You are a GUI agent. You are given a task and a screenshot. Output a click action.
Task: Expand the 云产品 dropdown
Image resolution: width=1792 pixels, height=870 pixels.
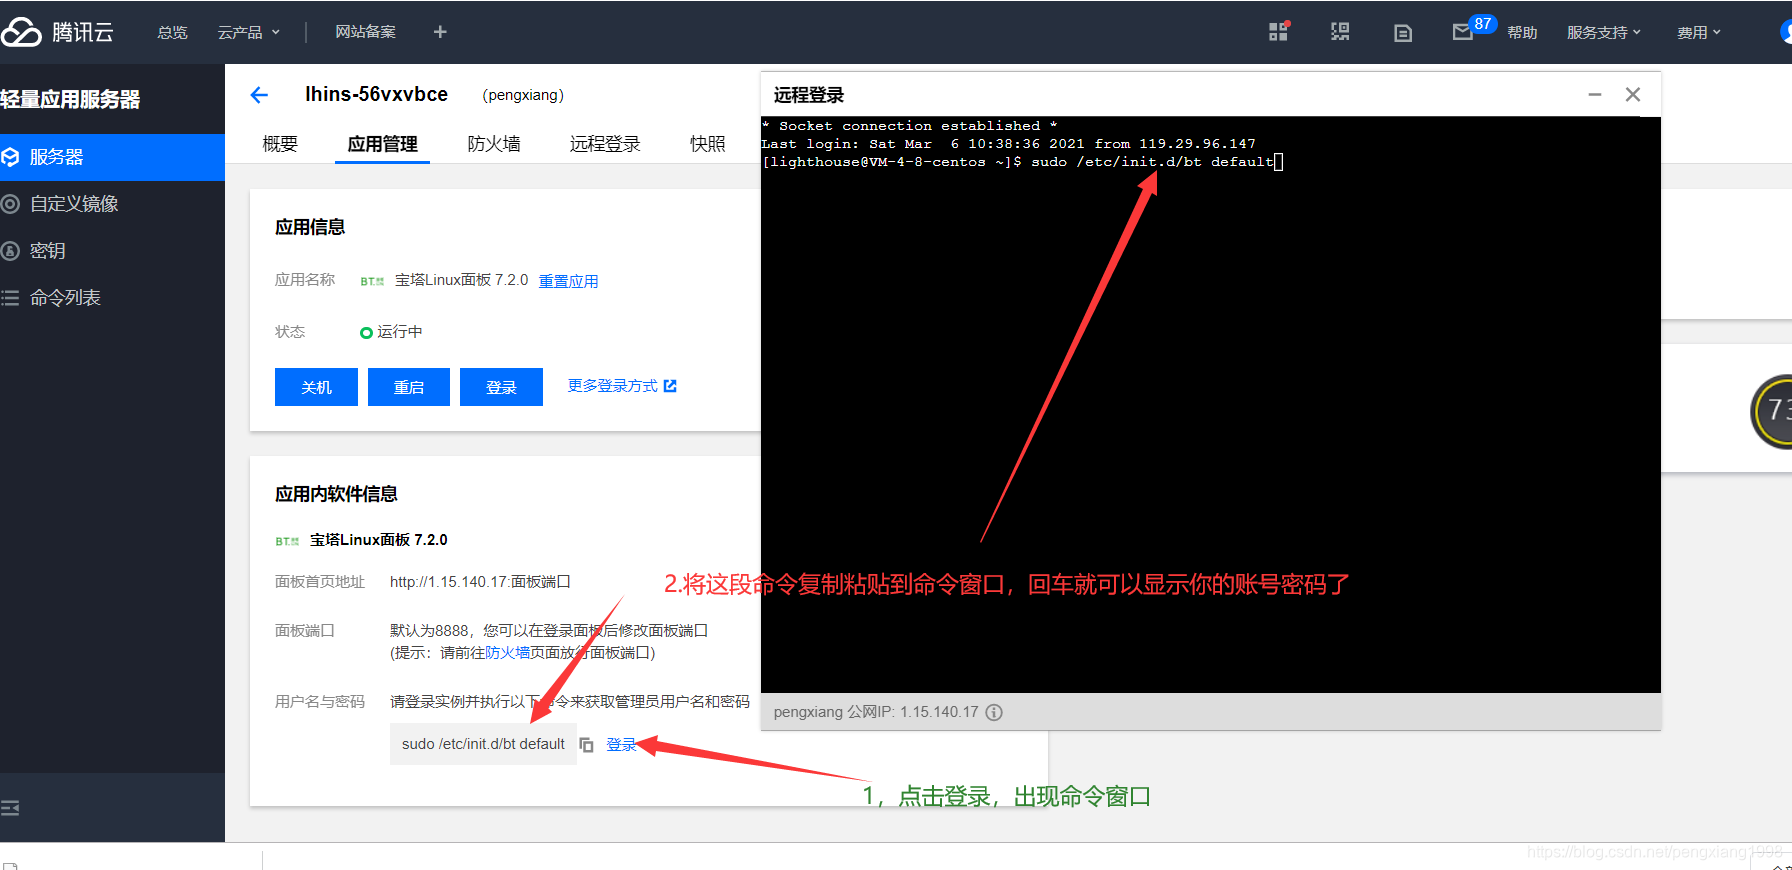point(249,32)
